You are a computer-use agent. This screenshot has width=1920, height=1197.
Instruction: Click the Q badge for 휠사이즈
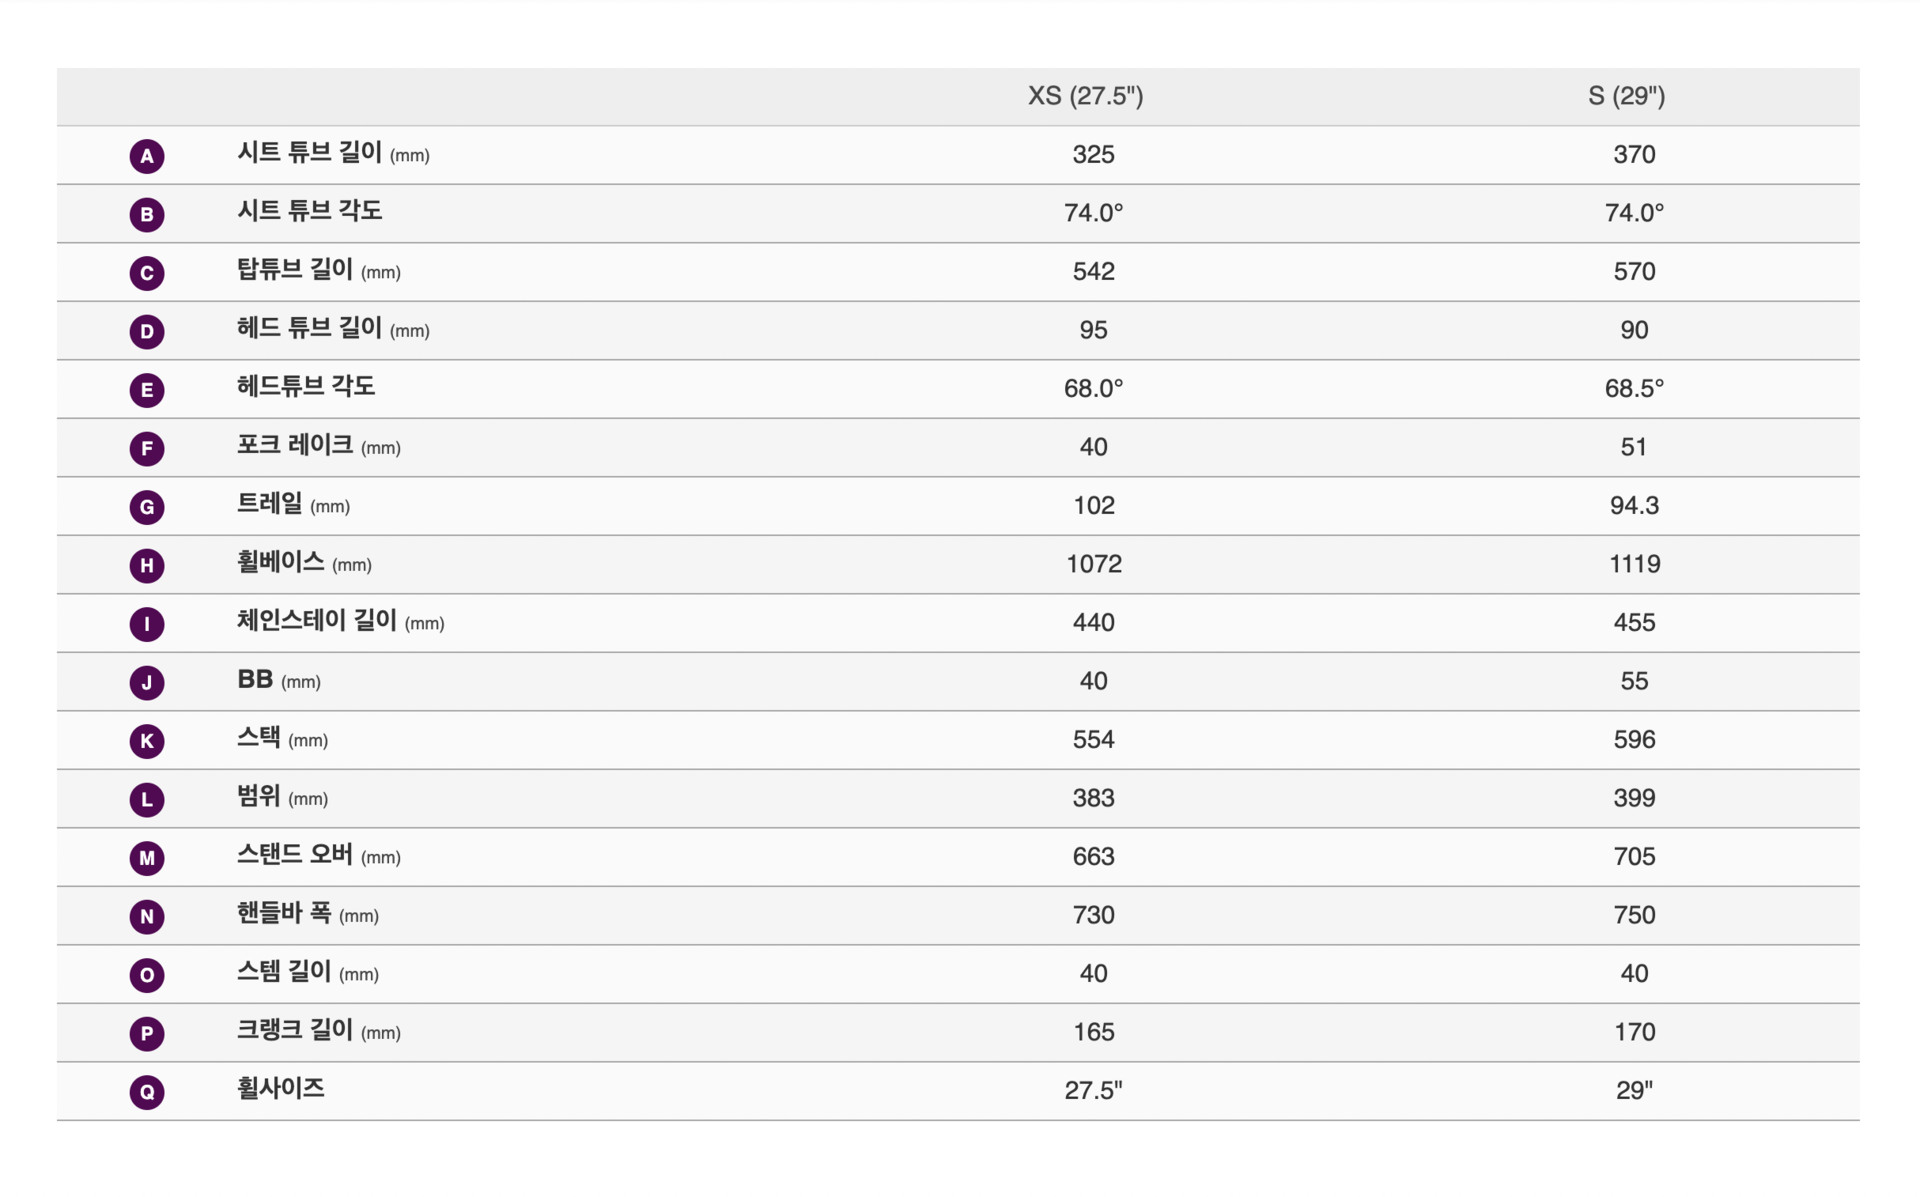pyautogui.click(x=147, y=1092)
